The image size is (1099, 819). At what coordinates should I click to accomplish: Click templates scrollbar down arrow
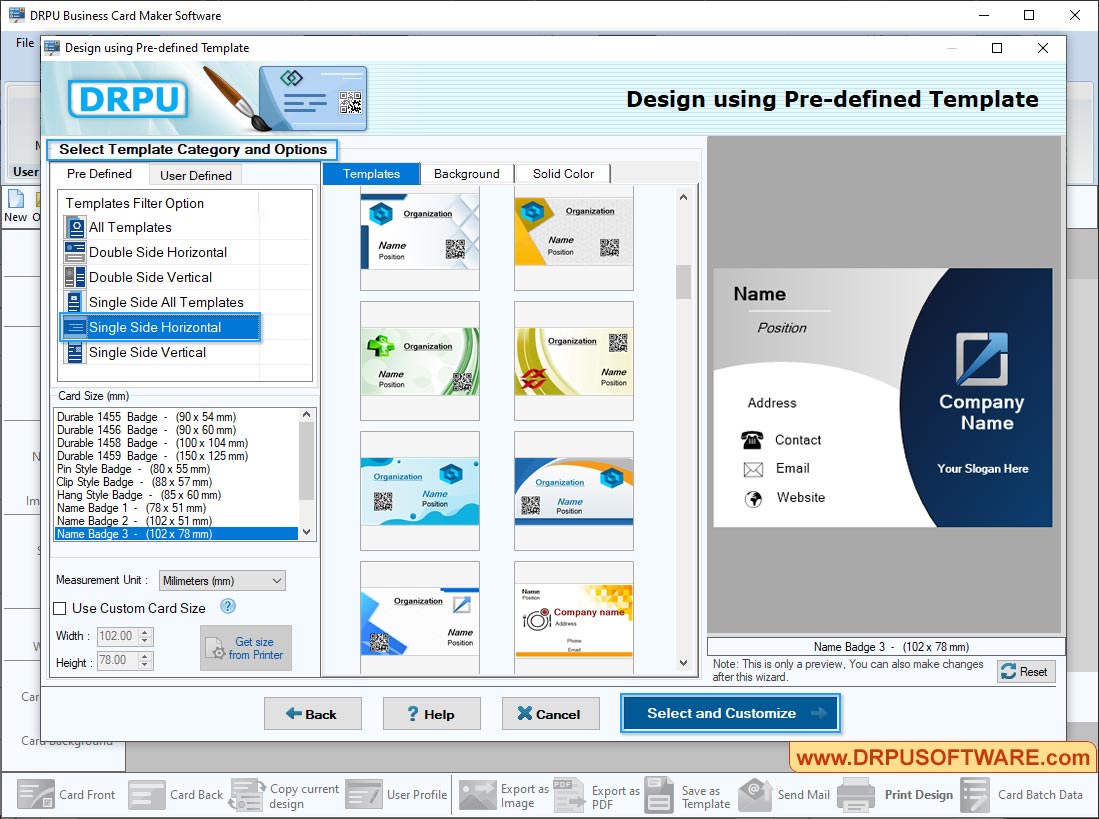pyautogui.click(x=683, y=663)
